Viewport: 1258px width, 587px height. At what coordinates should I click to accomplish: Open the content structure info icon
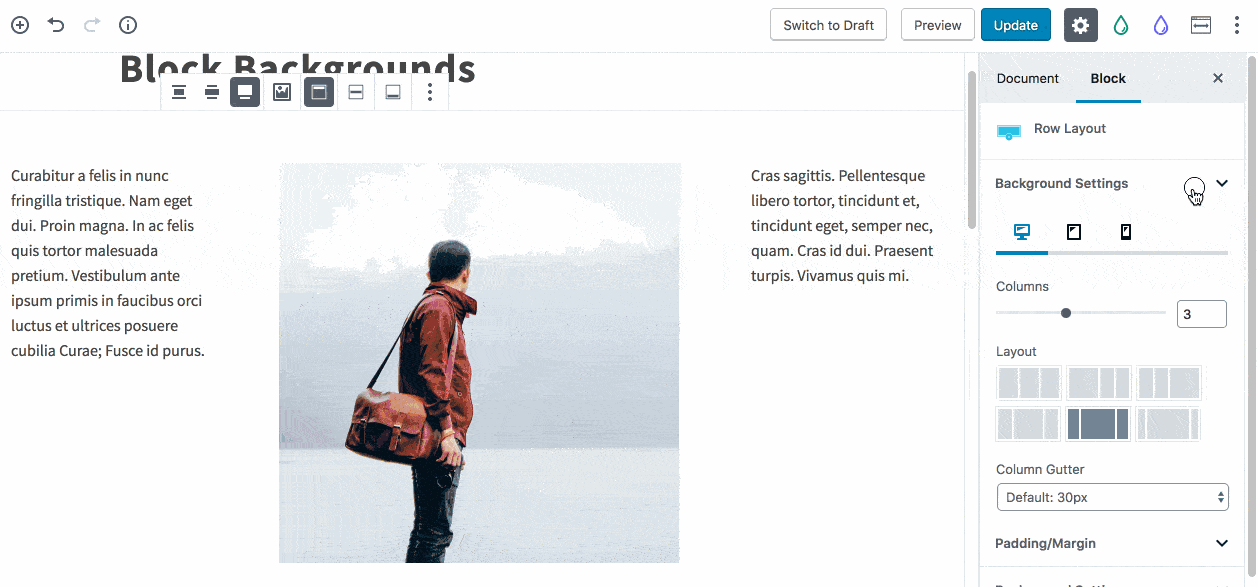[128, 25]
